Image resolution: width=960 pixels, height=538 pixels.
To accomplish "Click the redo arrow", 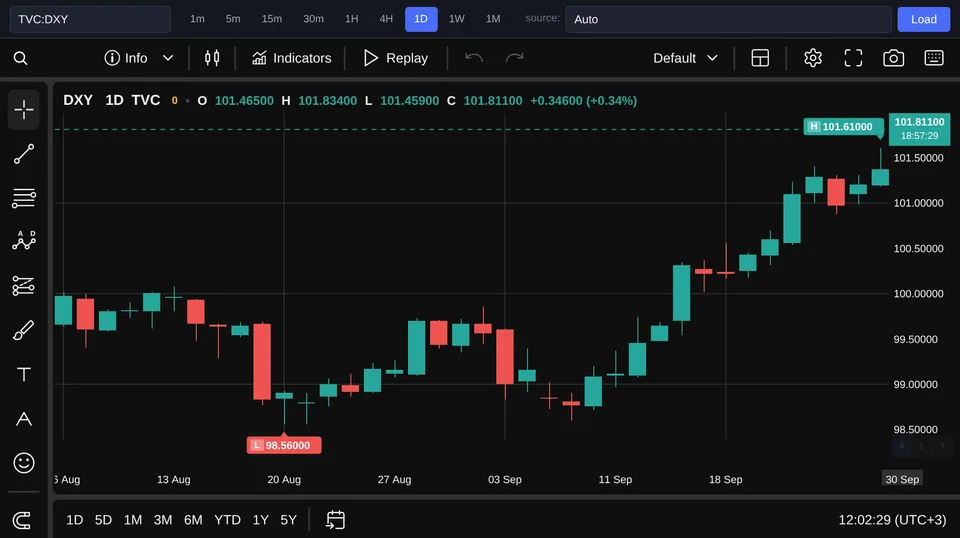I will point(514,58).
